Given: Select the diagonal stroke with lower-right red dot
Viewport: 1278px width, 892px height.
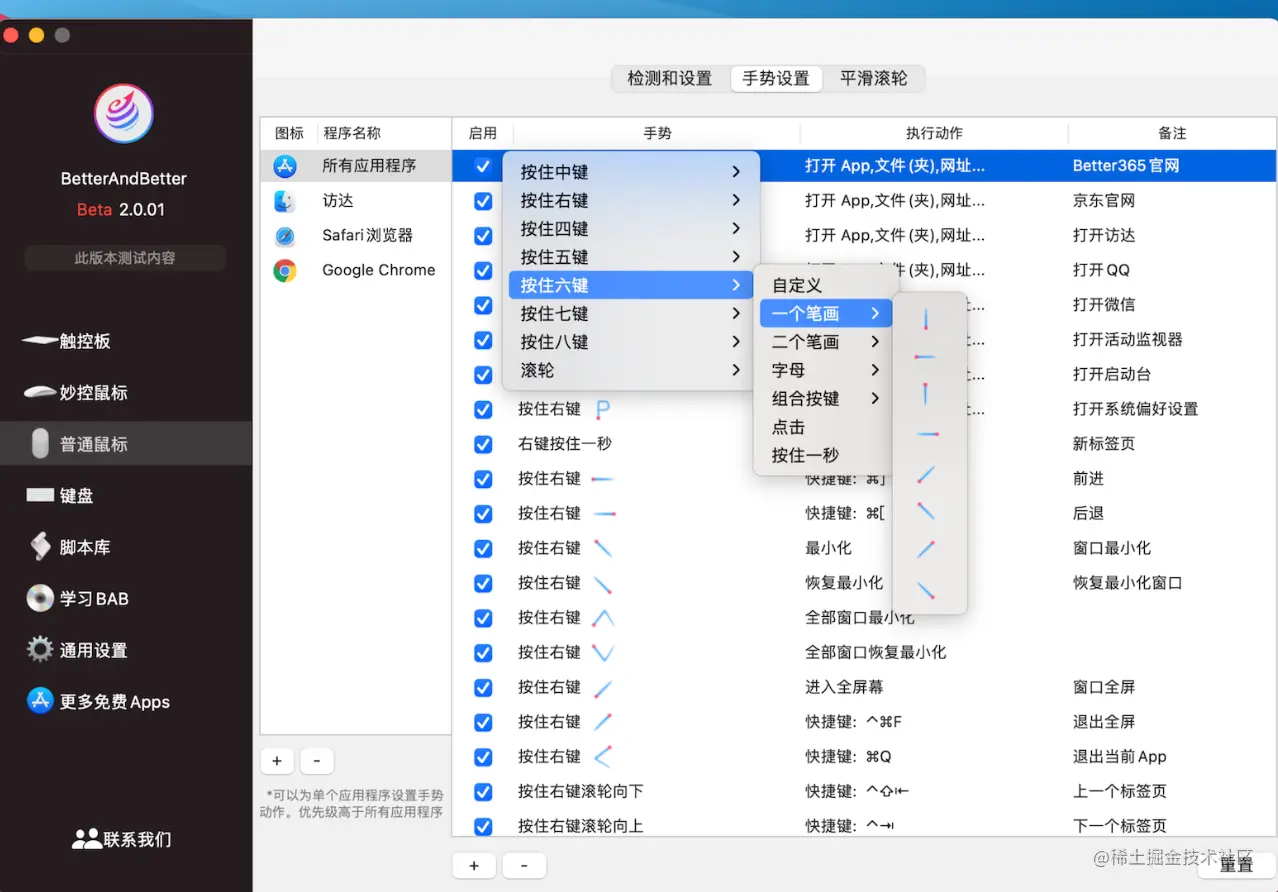Looking at the screenshot, I should point(927,590).
